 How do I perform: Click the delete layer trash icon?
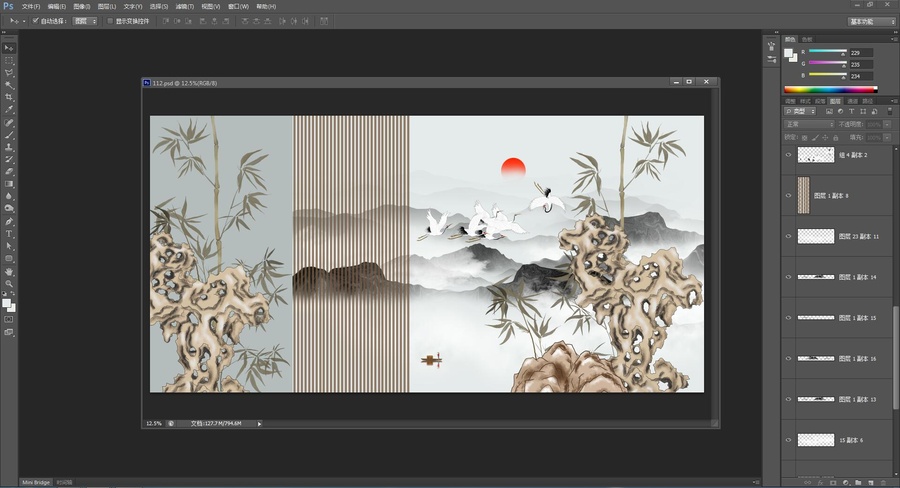(883, 483)
